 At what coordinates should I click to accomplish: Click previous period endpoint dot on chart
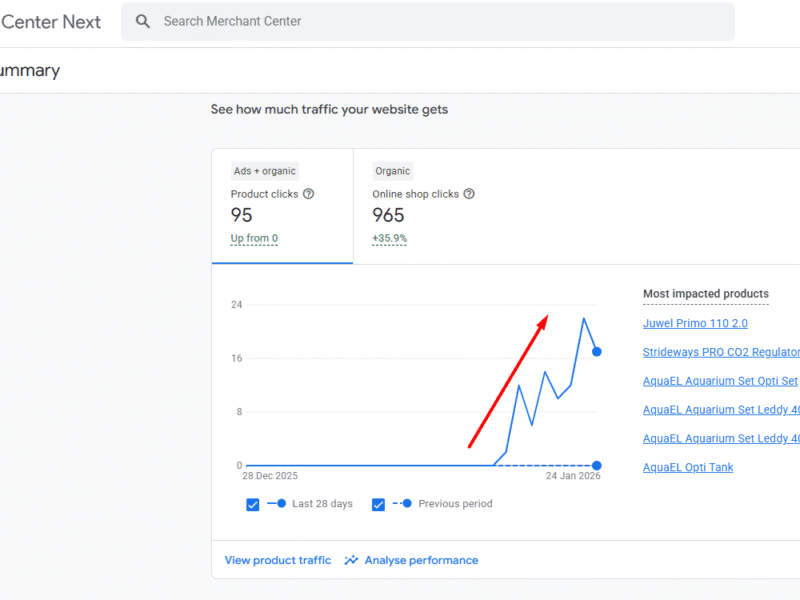pyautogui.click(x=597, y=465)
